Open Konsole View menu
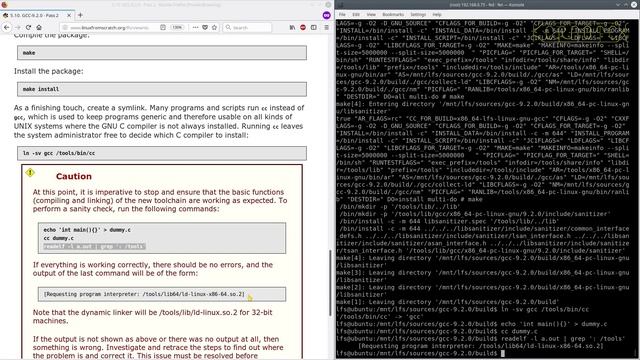 coord(371,14)
